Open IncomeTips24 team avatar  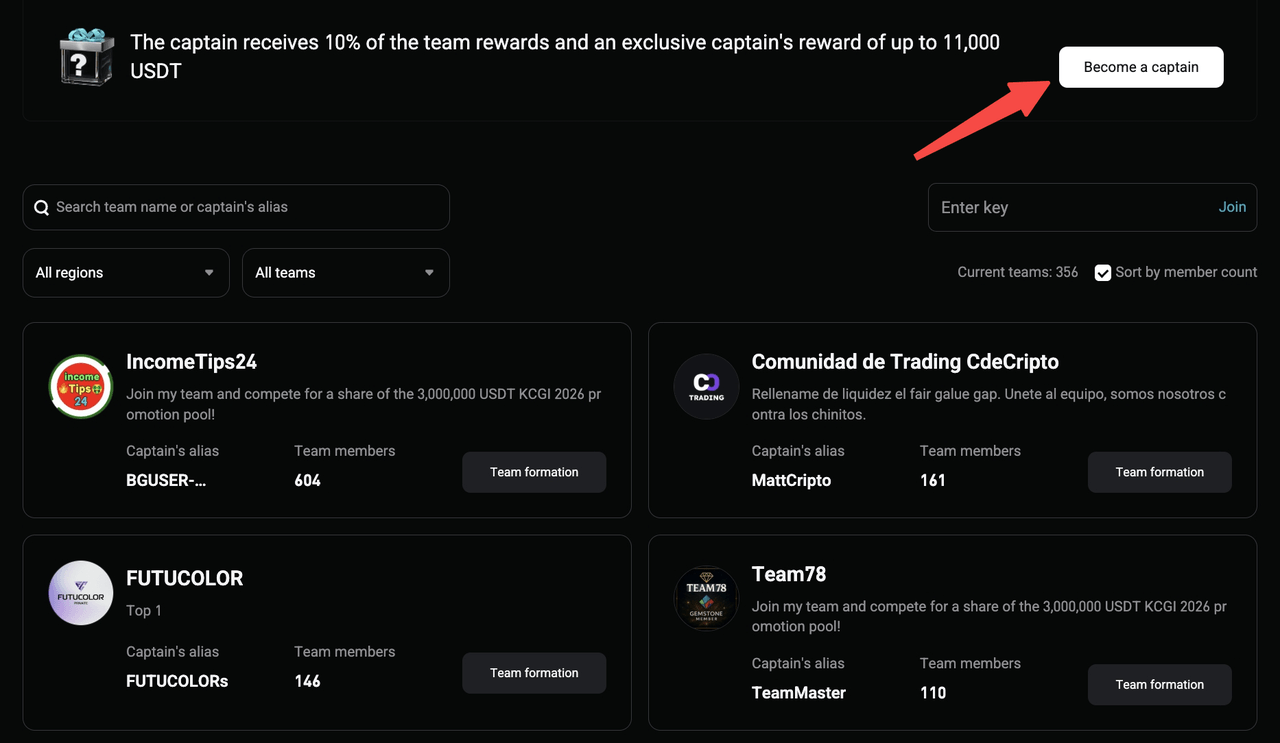pos(81,387)
